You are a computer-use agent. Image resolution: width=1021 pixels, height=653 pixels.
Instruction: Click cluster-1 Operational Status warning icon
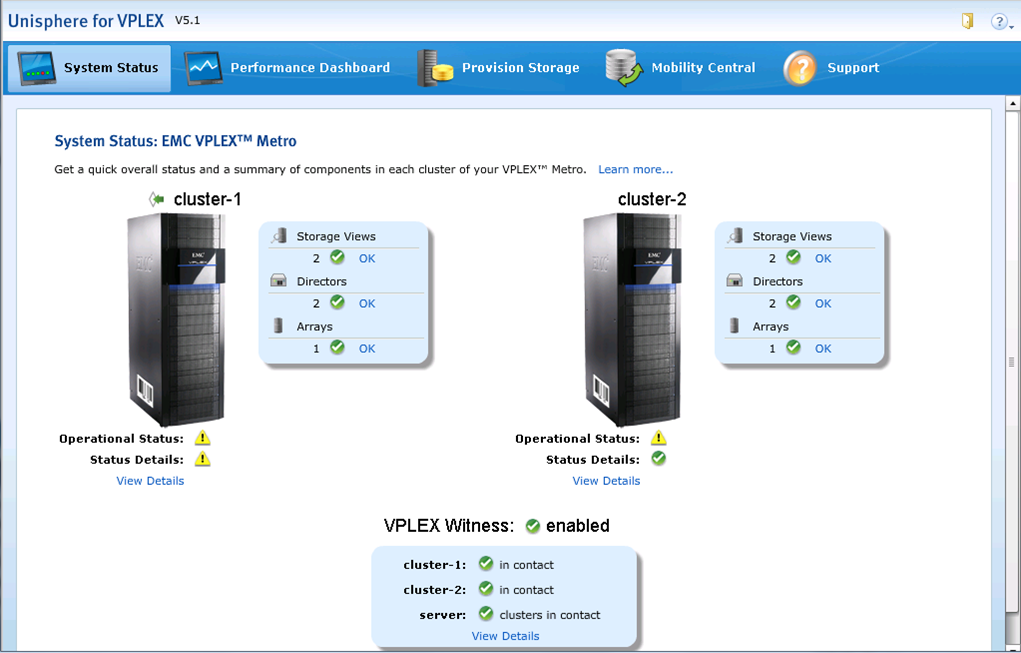(x=203, y=438)
